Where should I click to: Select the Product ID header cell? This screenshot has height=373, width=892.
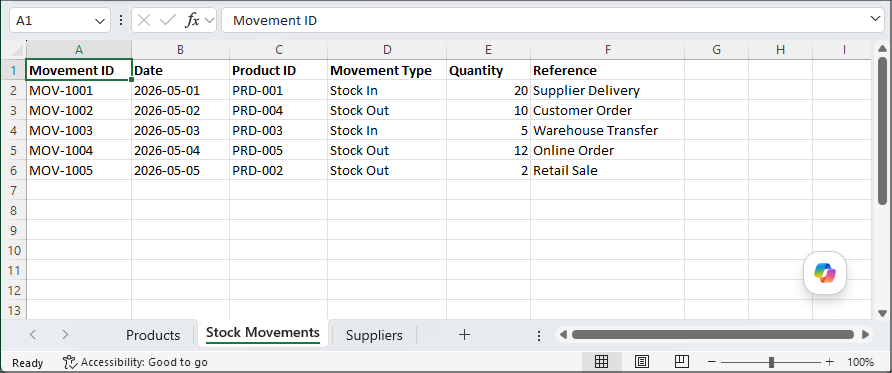(279, 71)
